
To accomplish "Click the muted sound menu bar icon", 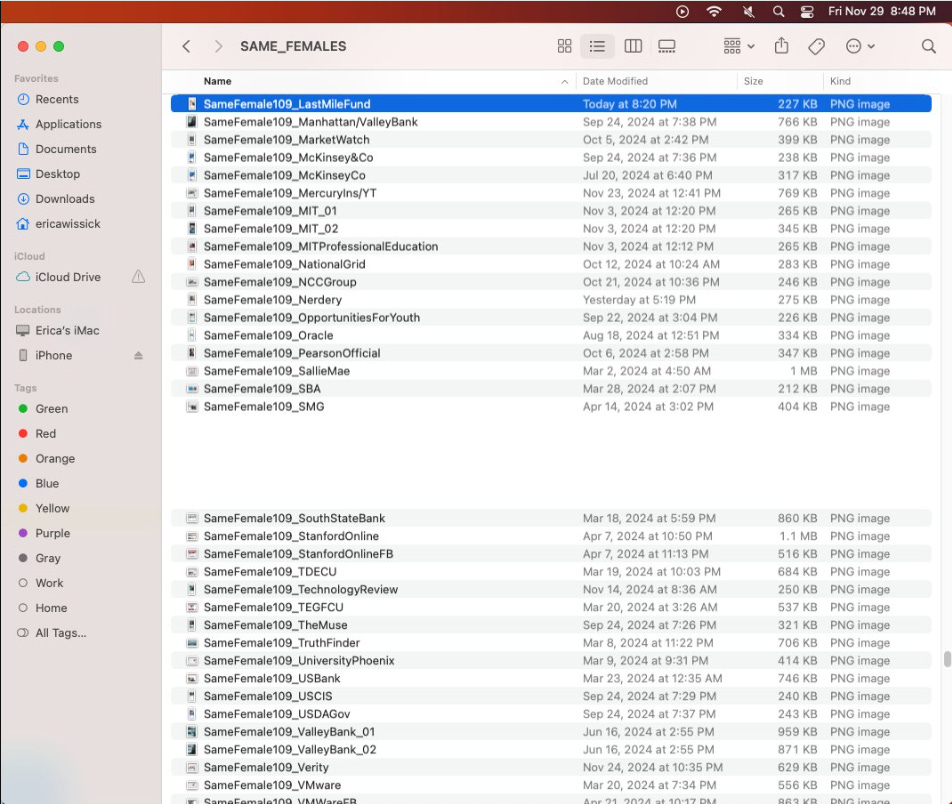I will click(x=749, y=12).
